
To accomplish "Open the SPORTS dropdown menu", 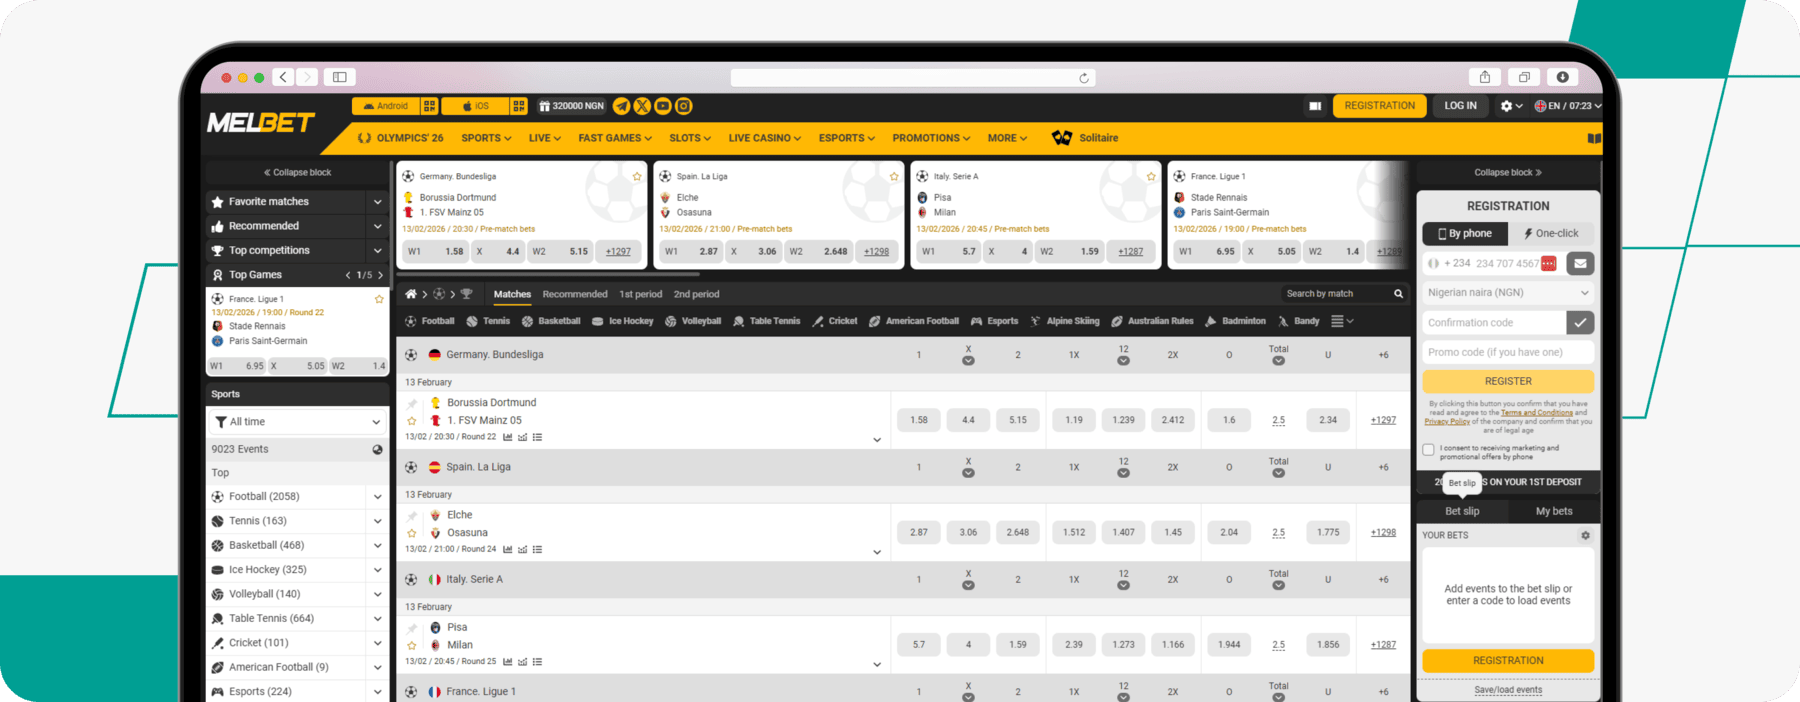I will coord(486,138).
